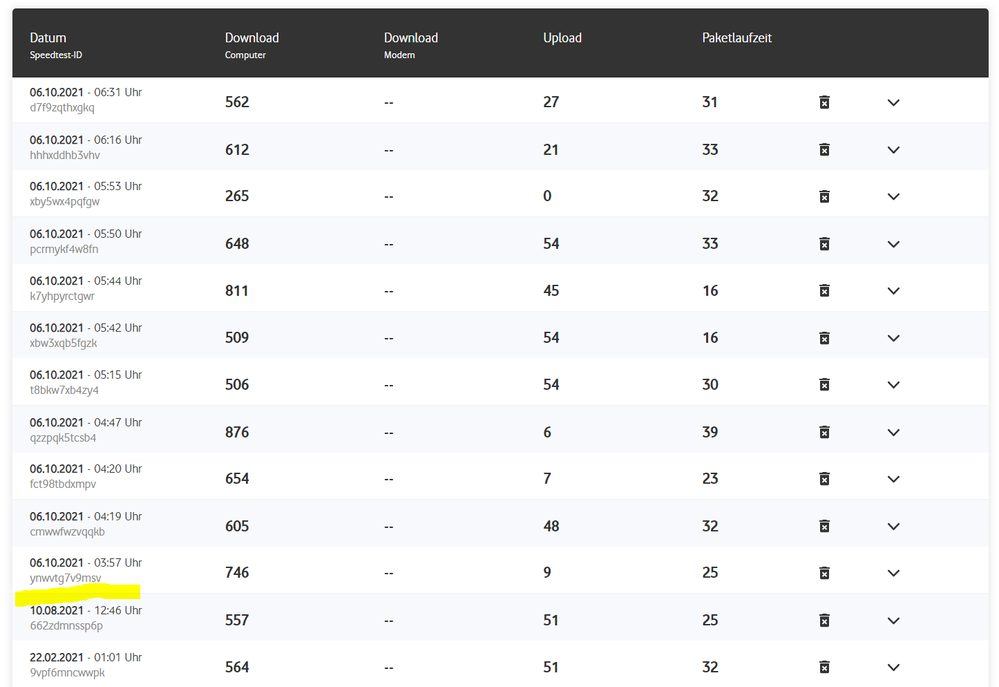Click the Download Computer column header

[252, 38]
